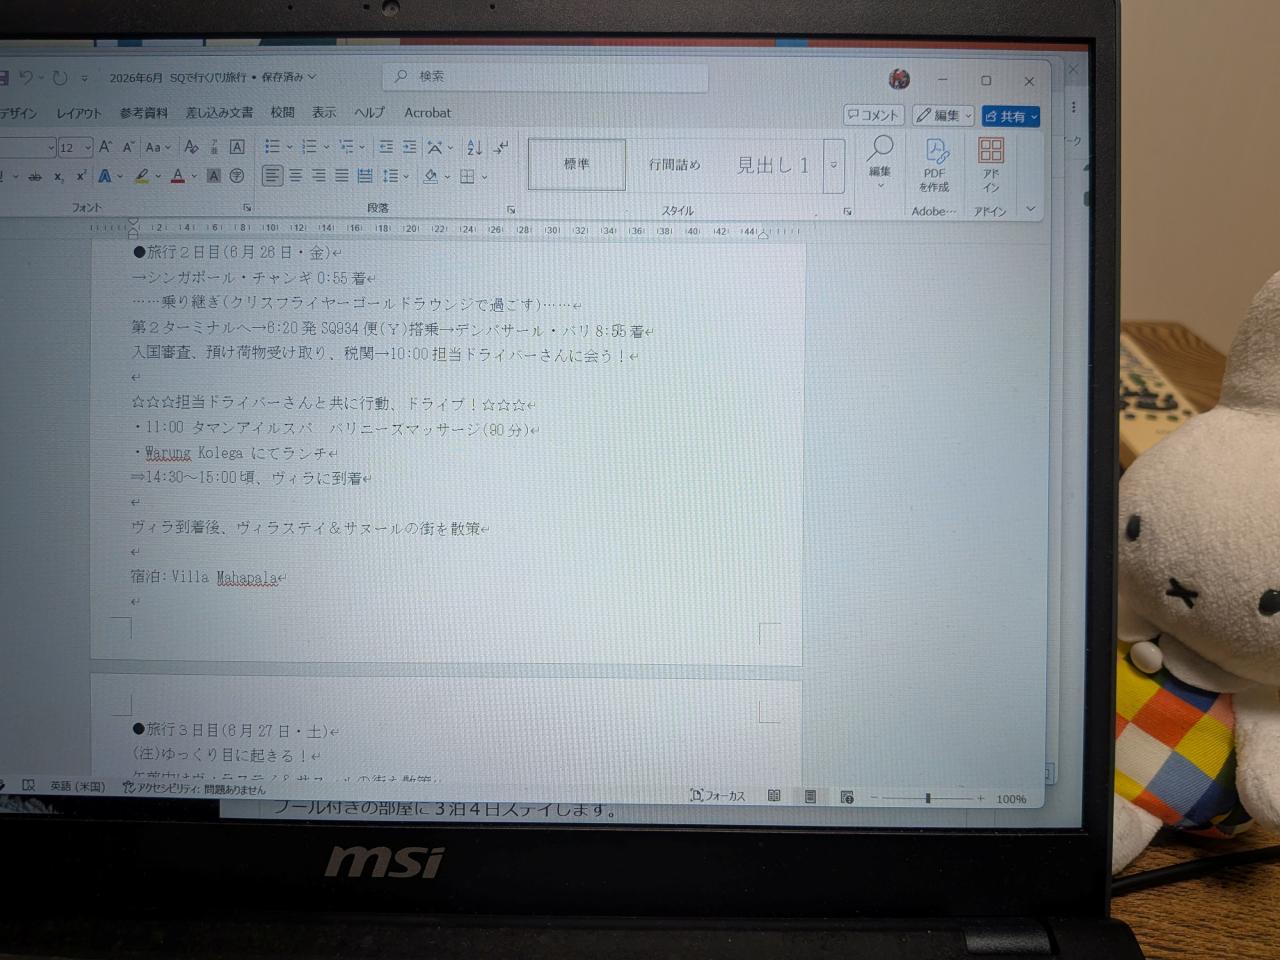Sort text with the A-Z arrow icon
Image resolution: width=1280 pixels, height=960 pixels.
(x=475, y=147)
